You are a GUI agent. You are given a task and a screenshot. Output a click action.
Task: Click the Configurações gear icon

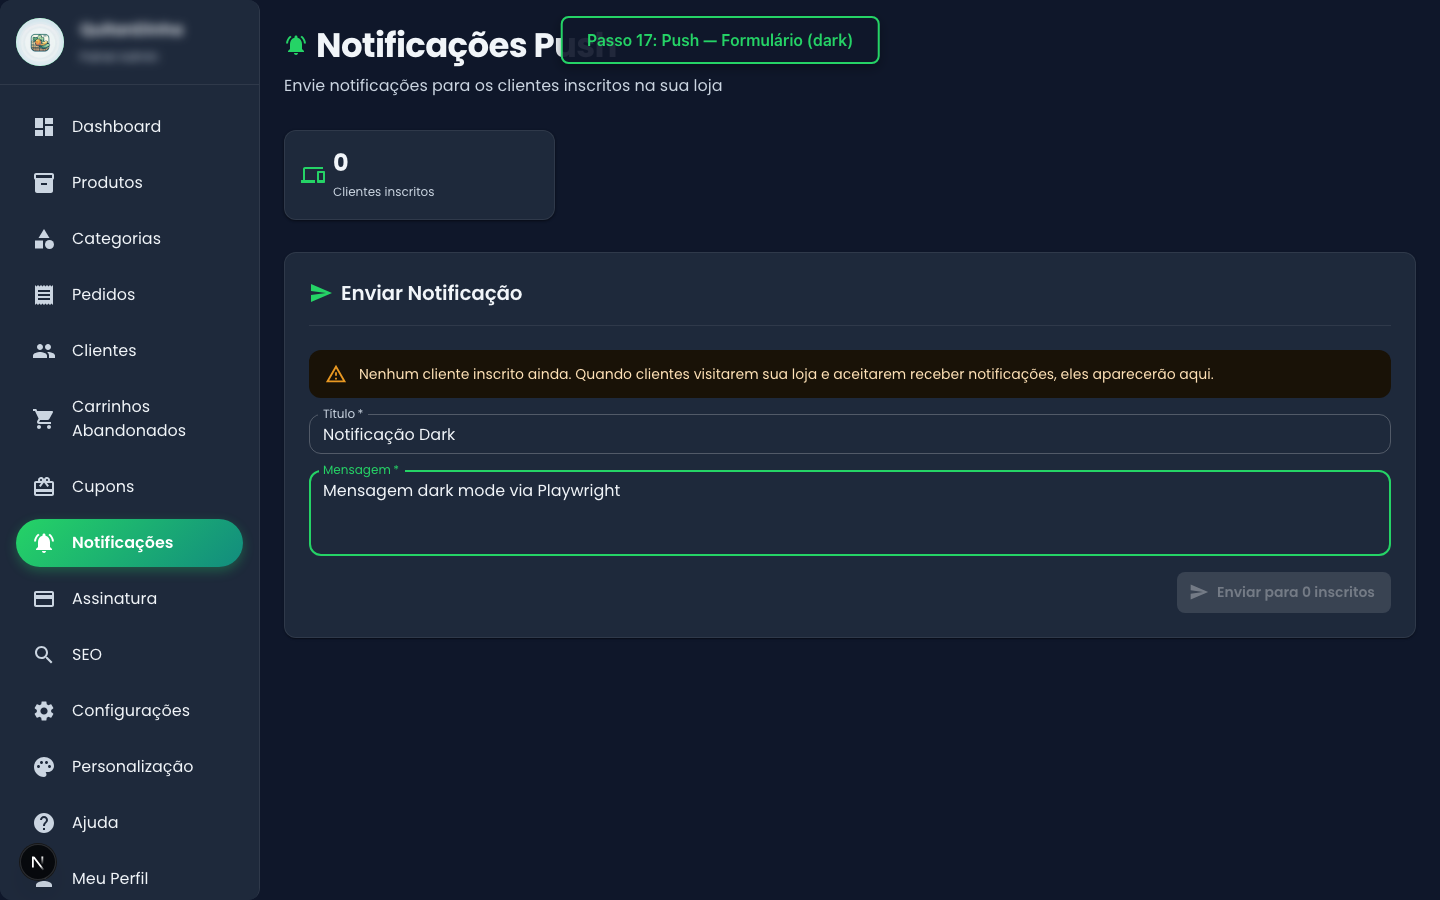click(44, 711)
